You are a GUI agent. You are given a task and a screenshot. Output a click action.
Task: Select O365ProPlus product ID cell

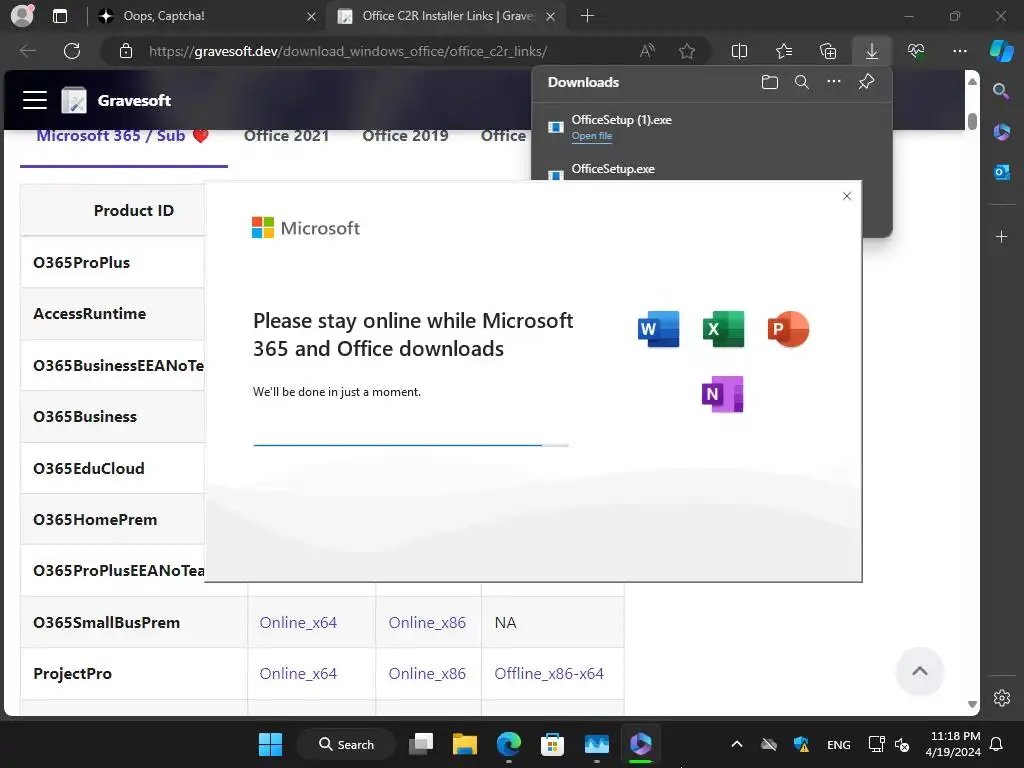point(113,263)
